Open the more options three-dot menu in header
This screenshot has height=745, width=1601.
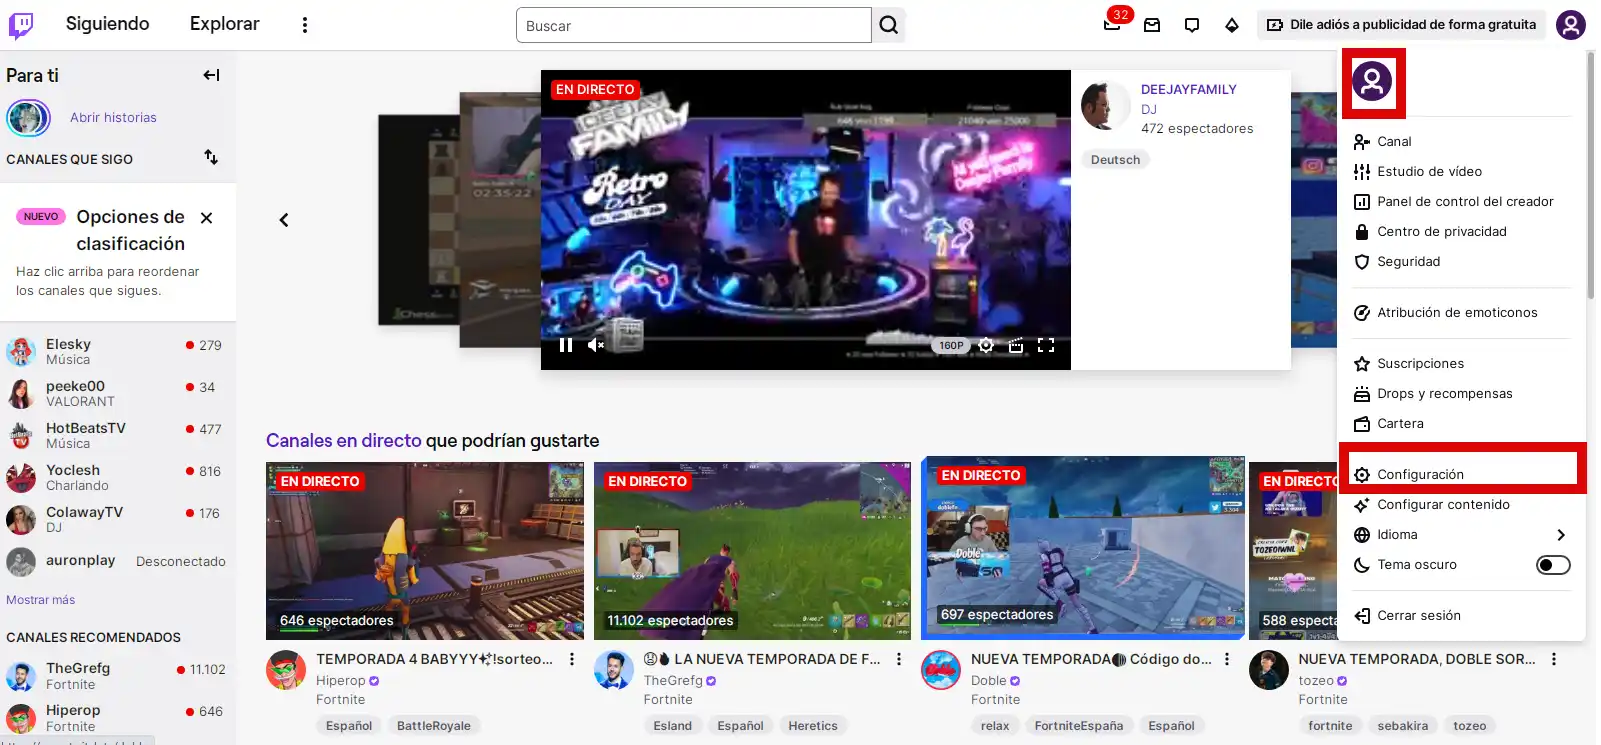[x=305, y=25]
